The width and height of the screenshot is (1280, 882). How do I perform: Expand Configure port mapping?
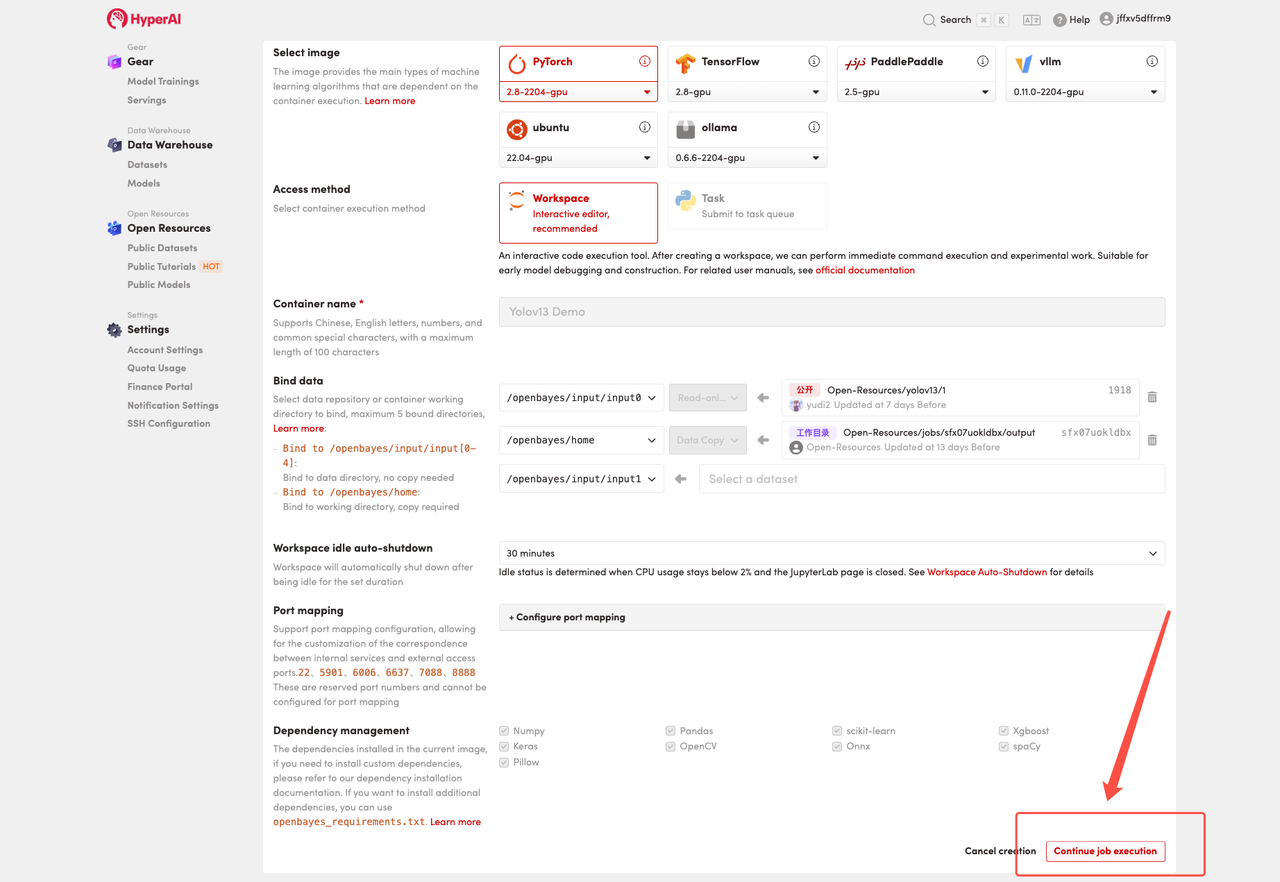pos(832,617)
